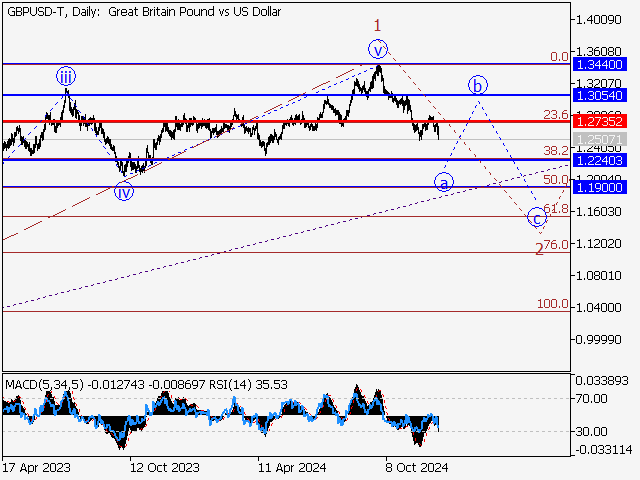640x480 pixels.
Task: Select the circled wave v marker at peak
Action: (x=377, y=48)
